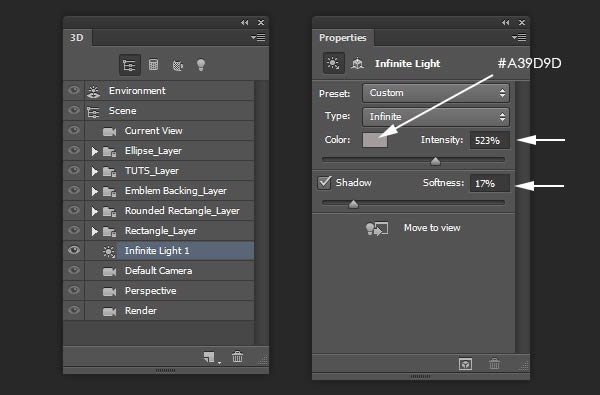Select the light properties sun icon
The width and height of the screenshot is (600, 395).
point(334,63)
